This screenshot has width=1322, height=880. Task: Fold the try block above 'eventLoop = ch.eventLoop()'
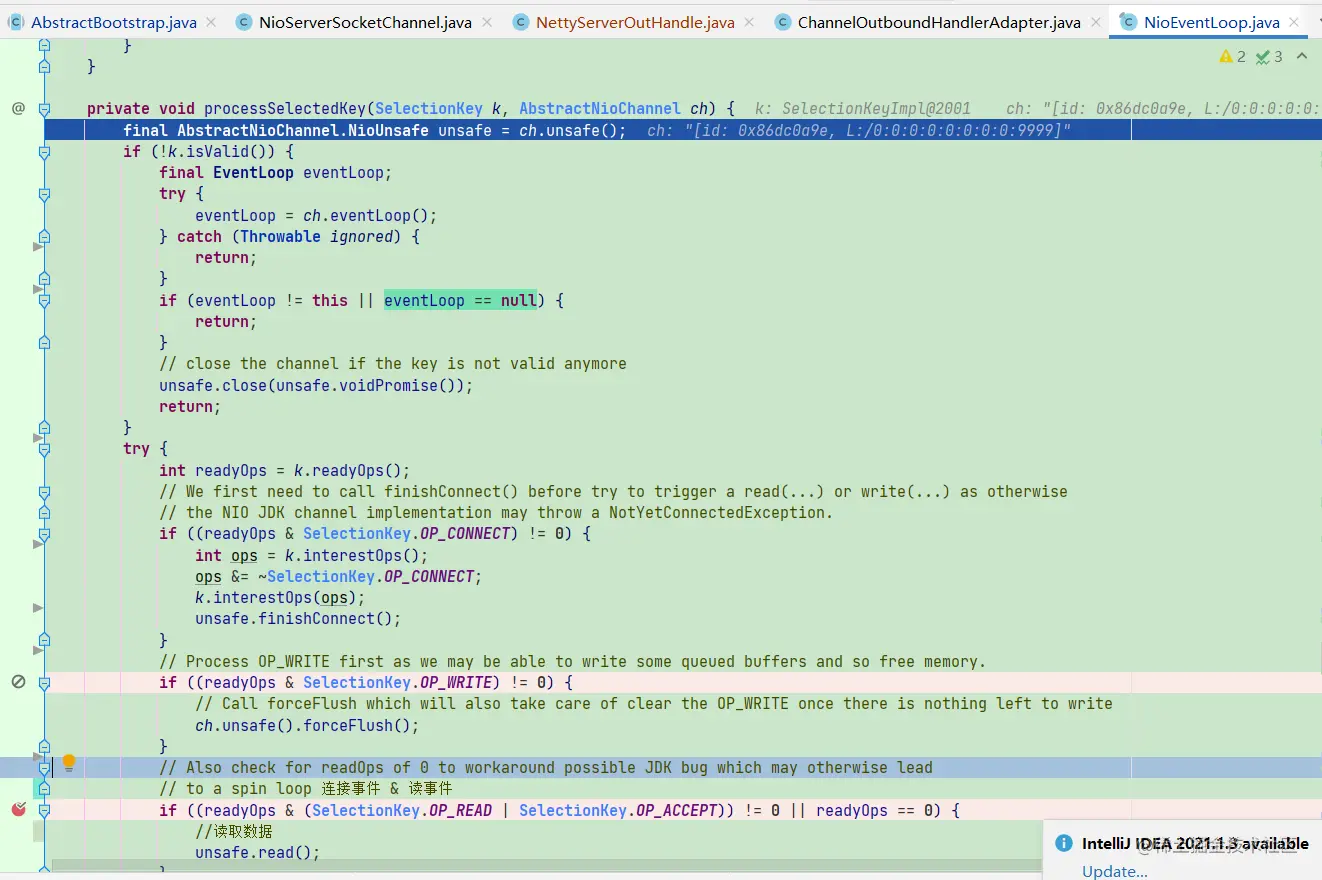tap(44, 194)
